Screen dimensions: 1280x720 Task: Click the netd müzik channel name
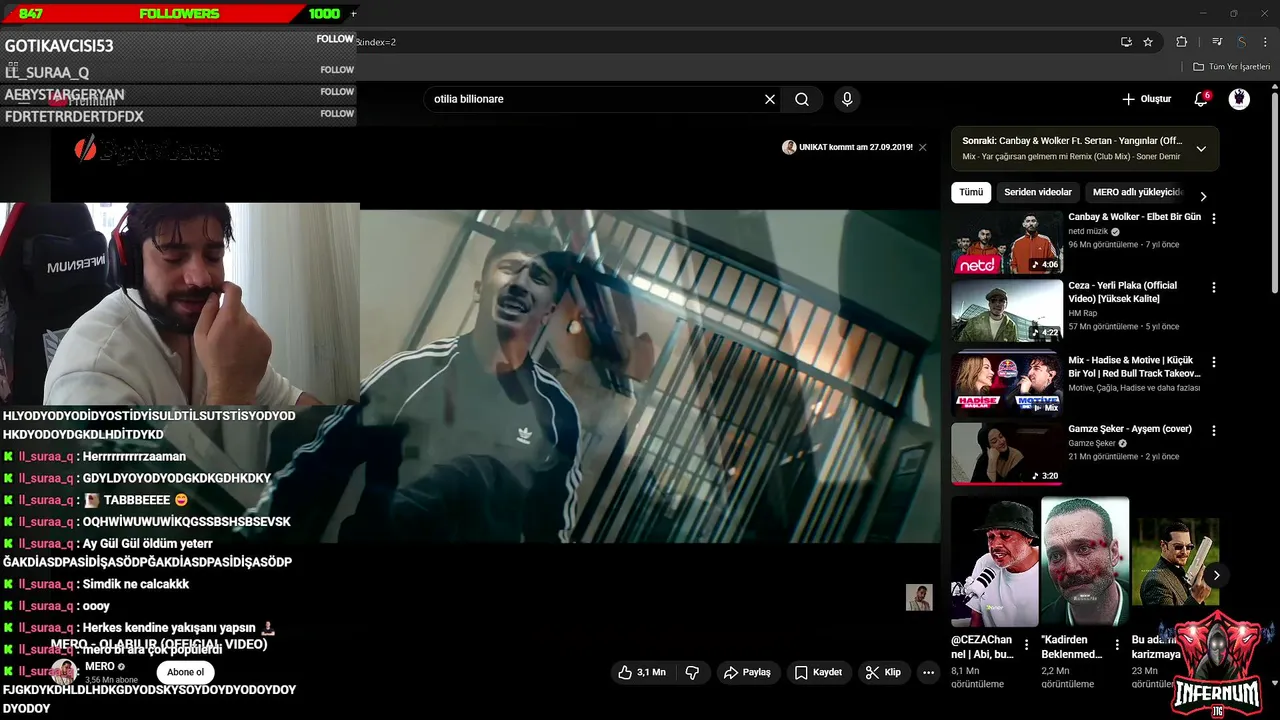click(1088, 231)
